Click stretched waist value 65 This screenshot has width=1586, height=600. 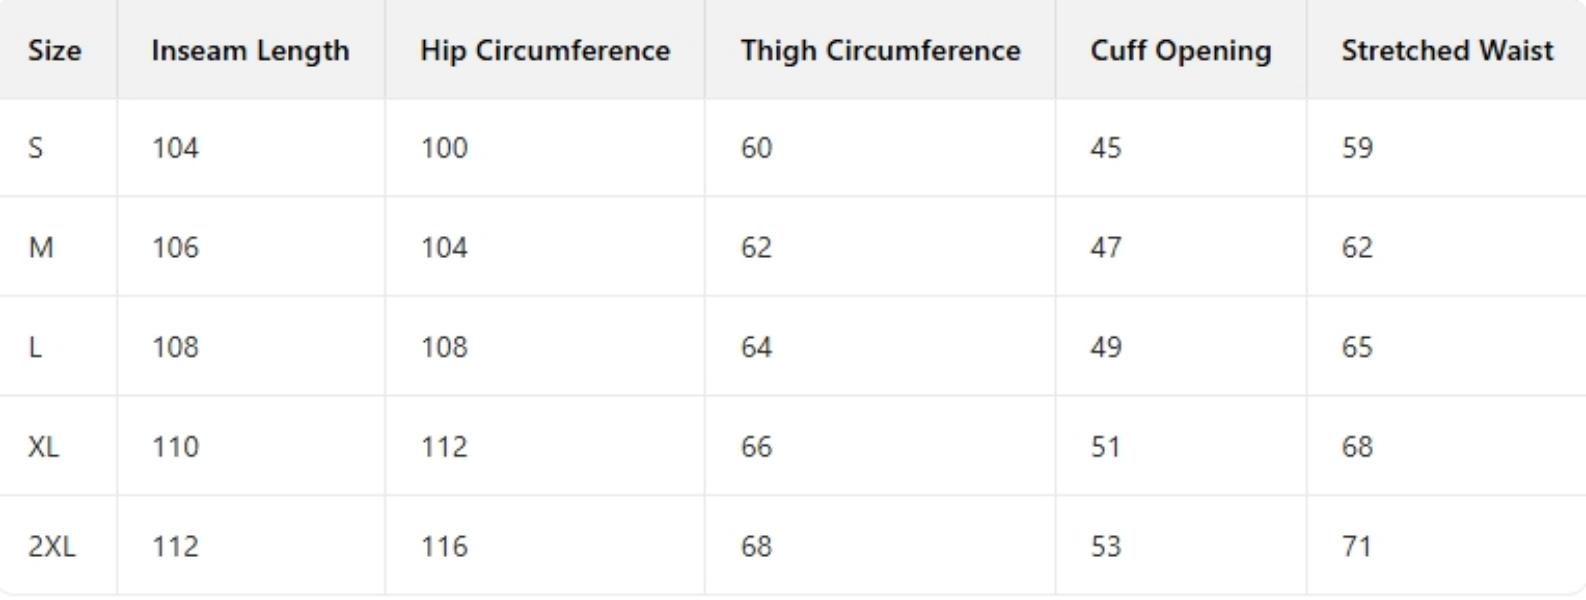pos(1357,347)
